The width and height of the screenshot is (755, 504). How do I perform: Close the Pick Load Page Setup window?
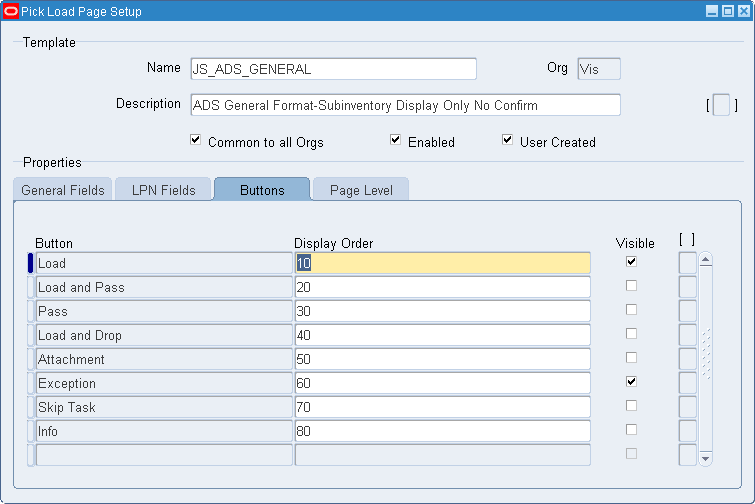pos(744,11)
